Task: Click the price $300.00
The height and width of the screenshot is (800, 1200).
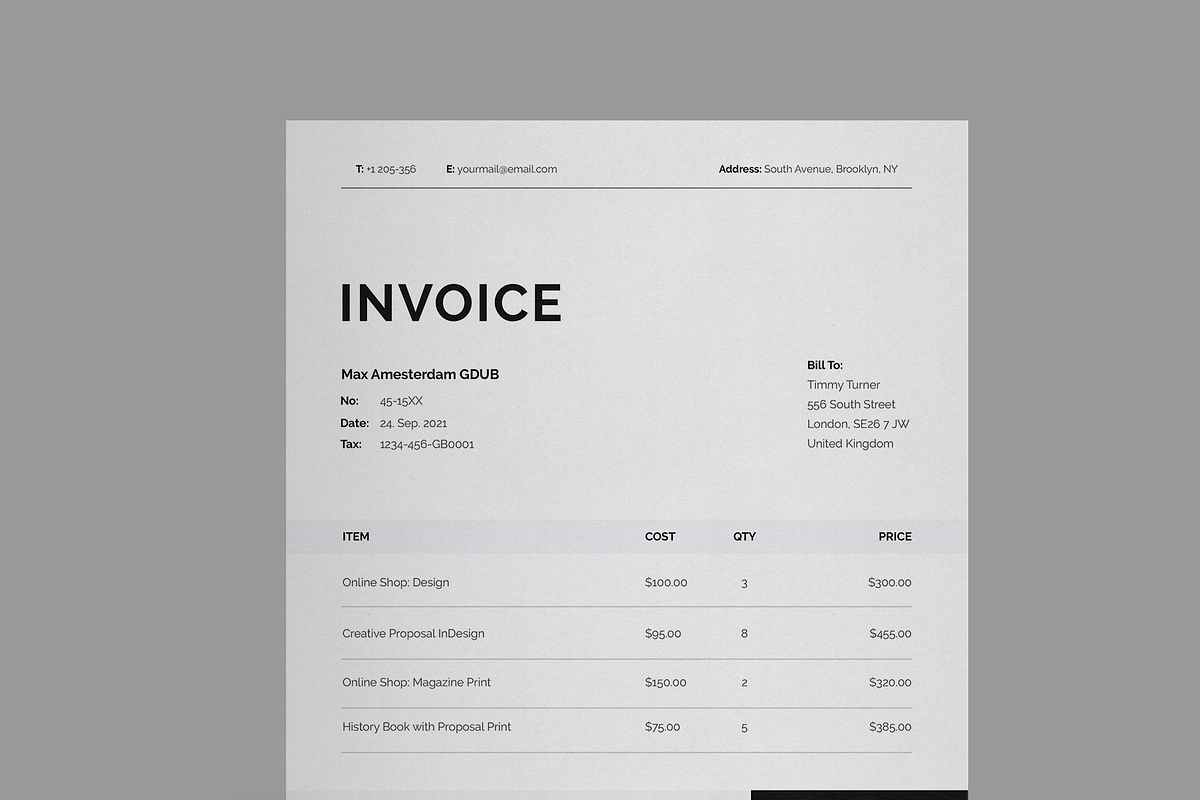Action: coord(890,582)
